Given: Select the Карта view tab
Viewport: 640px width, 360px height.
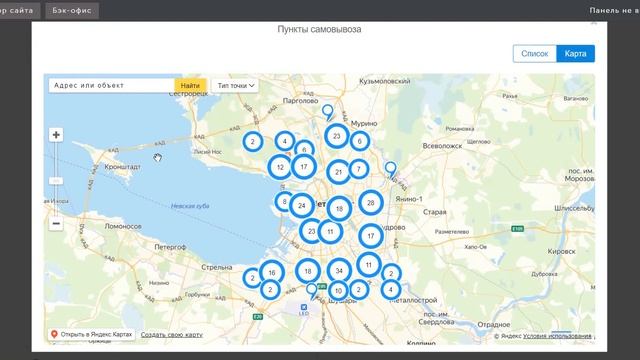Looking at the screenshot, I should (x=576, y=53).
